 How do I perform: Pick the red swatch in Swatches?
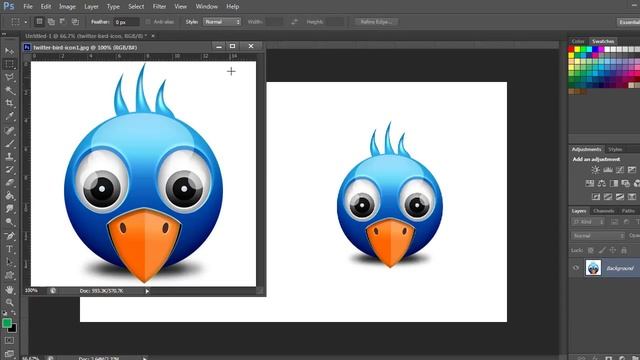pos(571,49)
